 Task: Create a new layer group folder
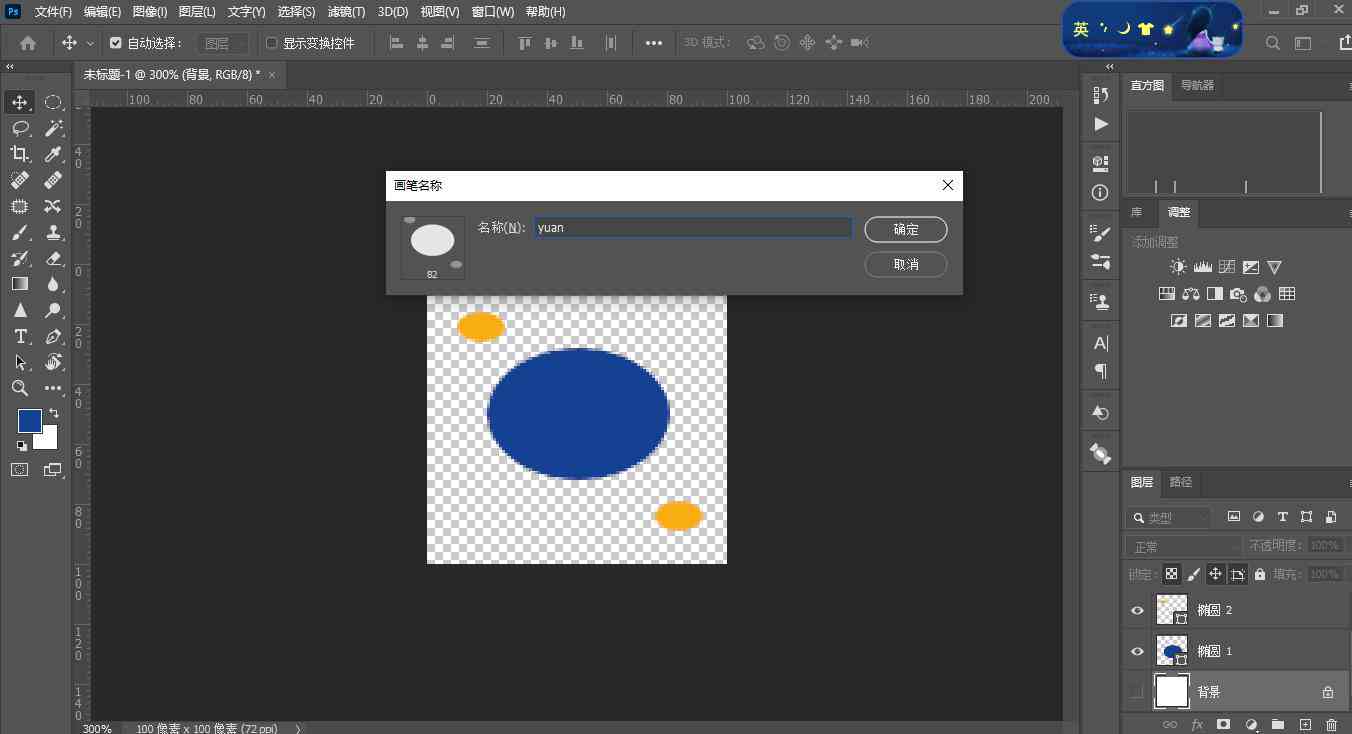click(1278, 724)
